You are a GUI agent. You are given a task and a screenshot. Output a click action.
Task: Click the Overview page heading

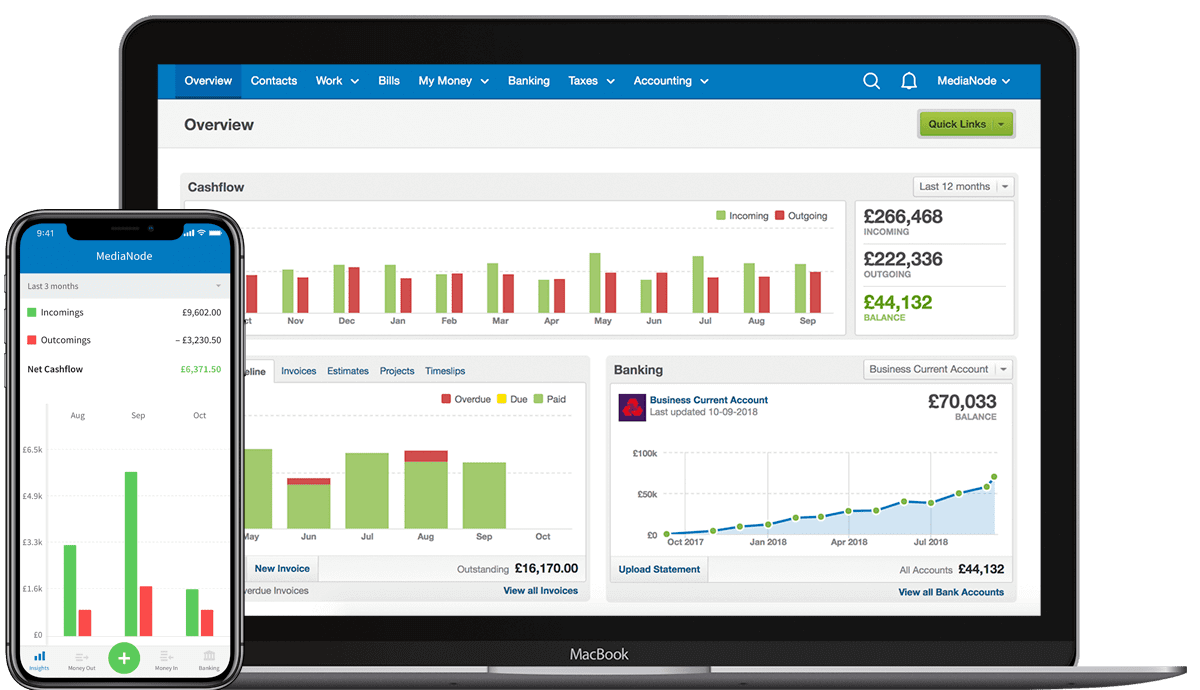point(219,125)
